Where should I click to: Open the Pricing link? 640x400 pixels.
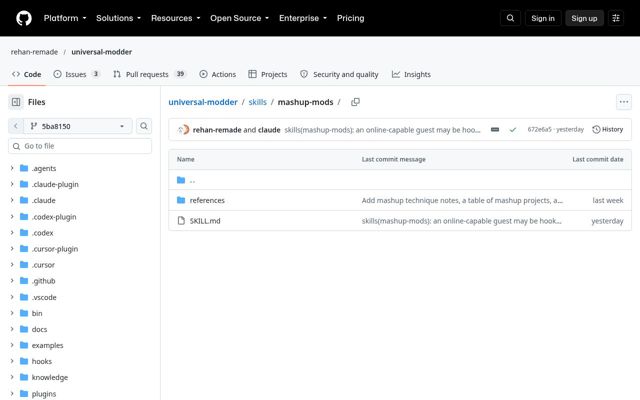click(351, 18)
